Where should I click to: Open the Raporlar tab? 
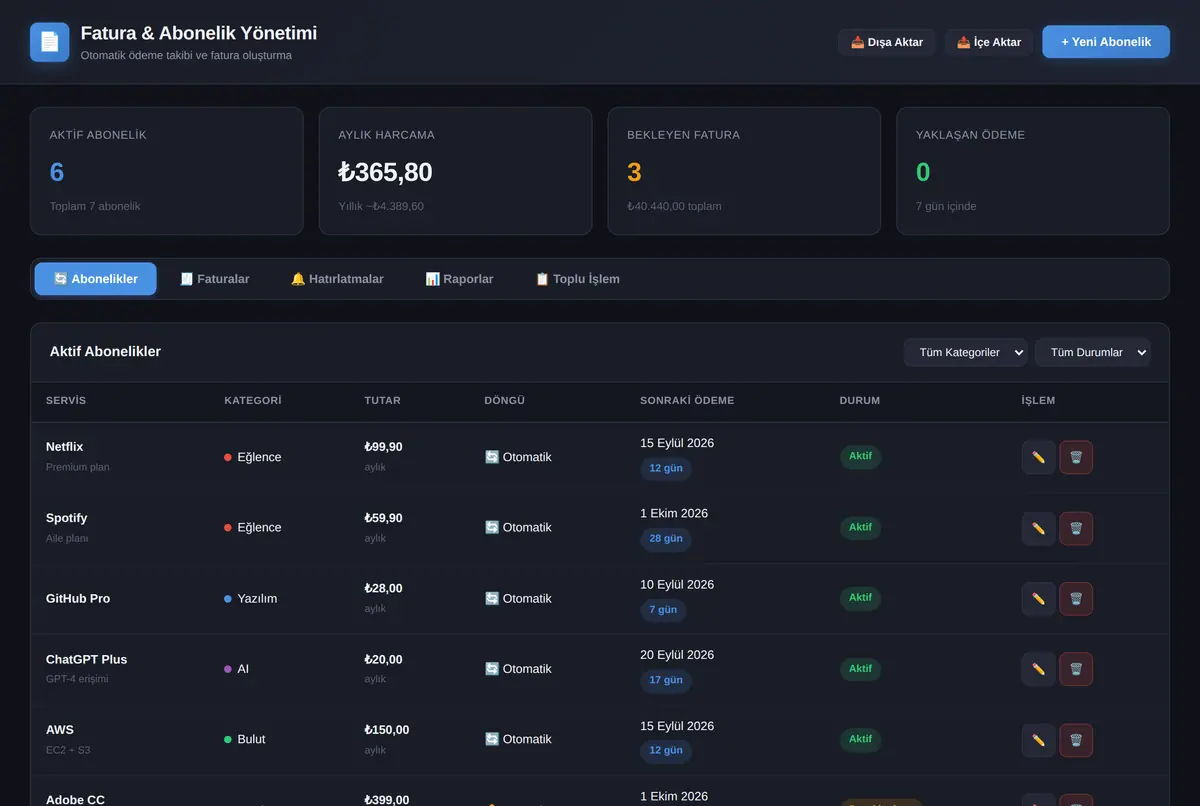459,279
